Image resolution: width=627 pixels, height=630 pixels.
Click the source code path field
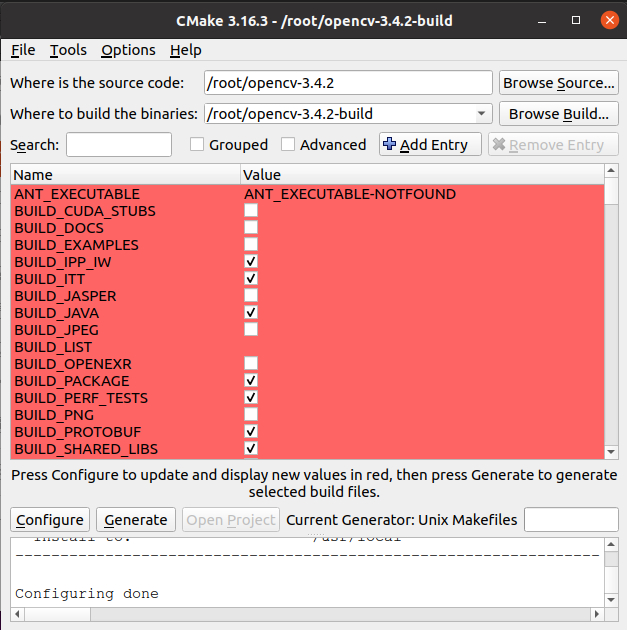(x=348, y=83)
